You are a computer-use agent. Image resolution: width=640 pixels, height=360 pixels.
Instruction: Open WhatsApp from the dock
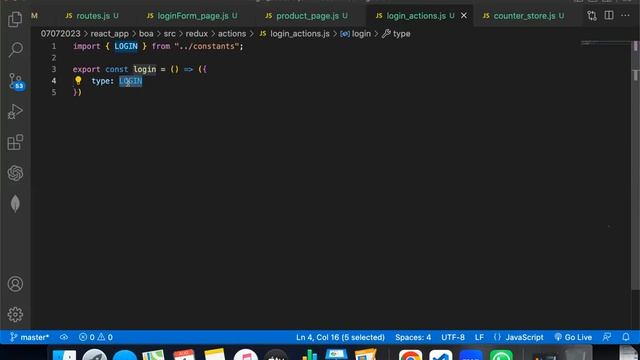pyautogui.click(x=501, y=356)
